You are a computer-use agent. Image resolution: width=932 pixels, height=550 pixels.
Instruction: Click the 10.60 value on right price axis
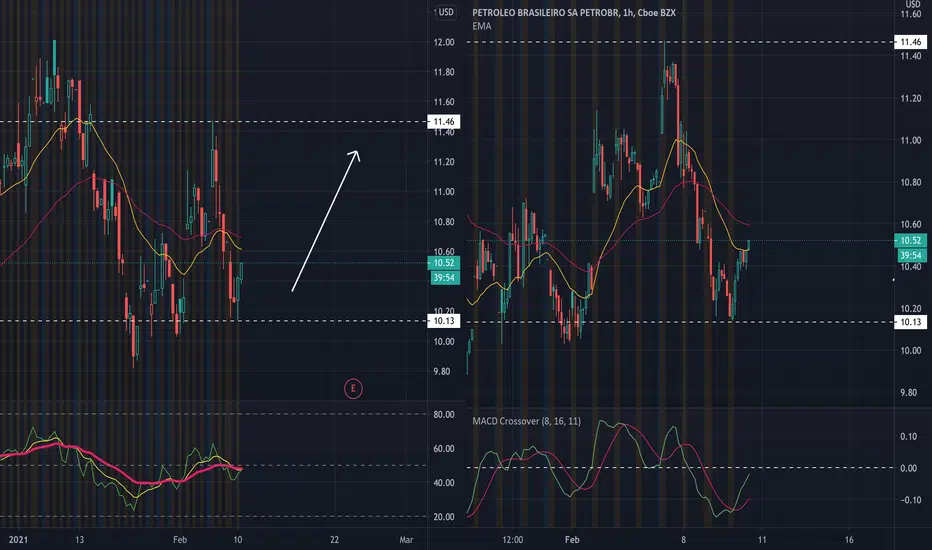[911, 224]
